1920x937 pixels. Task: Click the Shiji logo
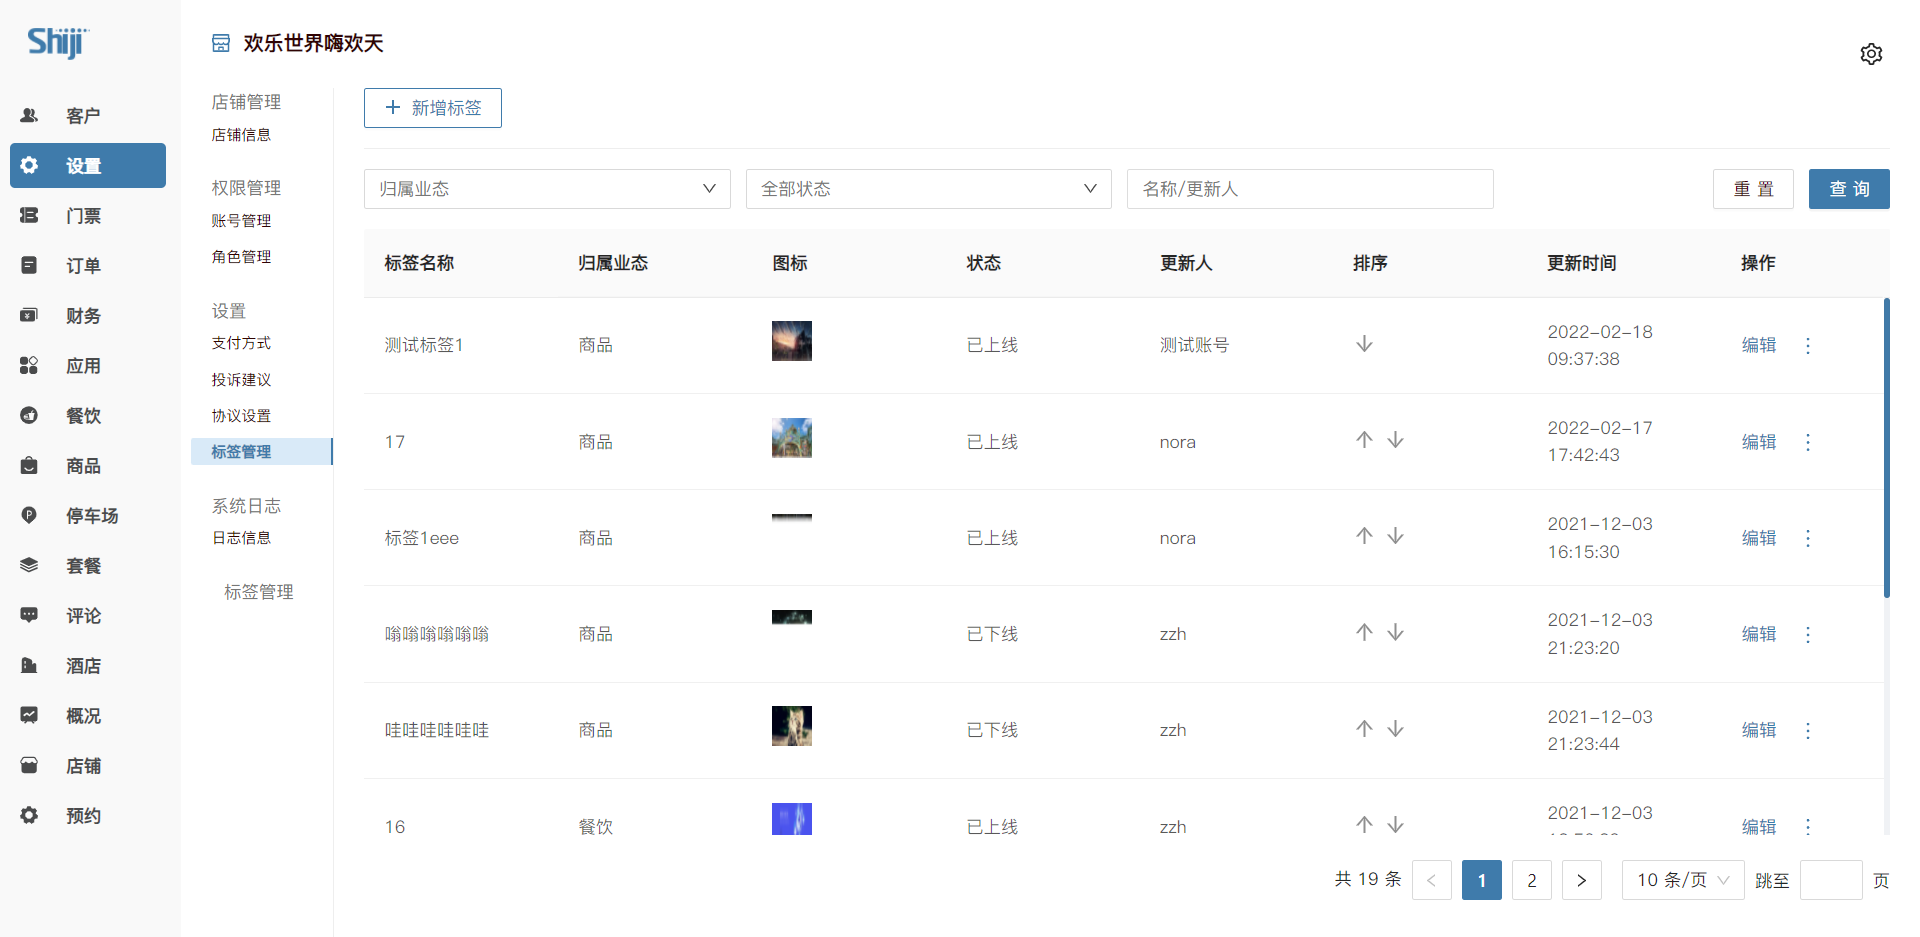pos(58,42)
